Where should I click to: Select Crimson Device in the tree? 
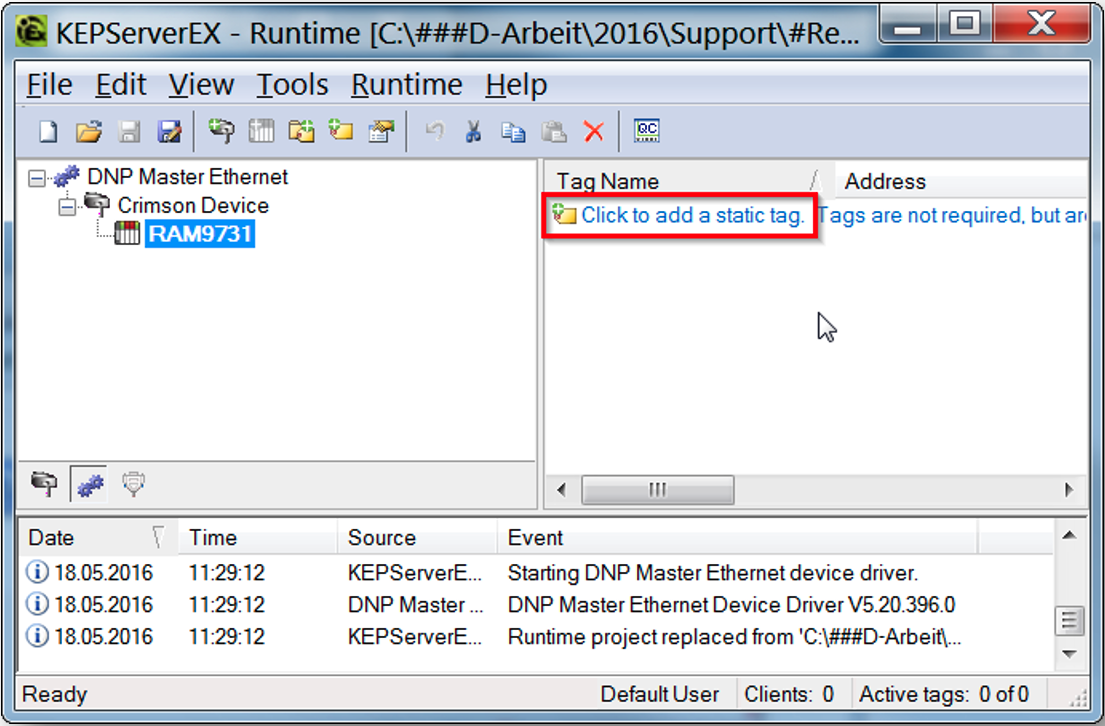click(193, 206)
